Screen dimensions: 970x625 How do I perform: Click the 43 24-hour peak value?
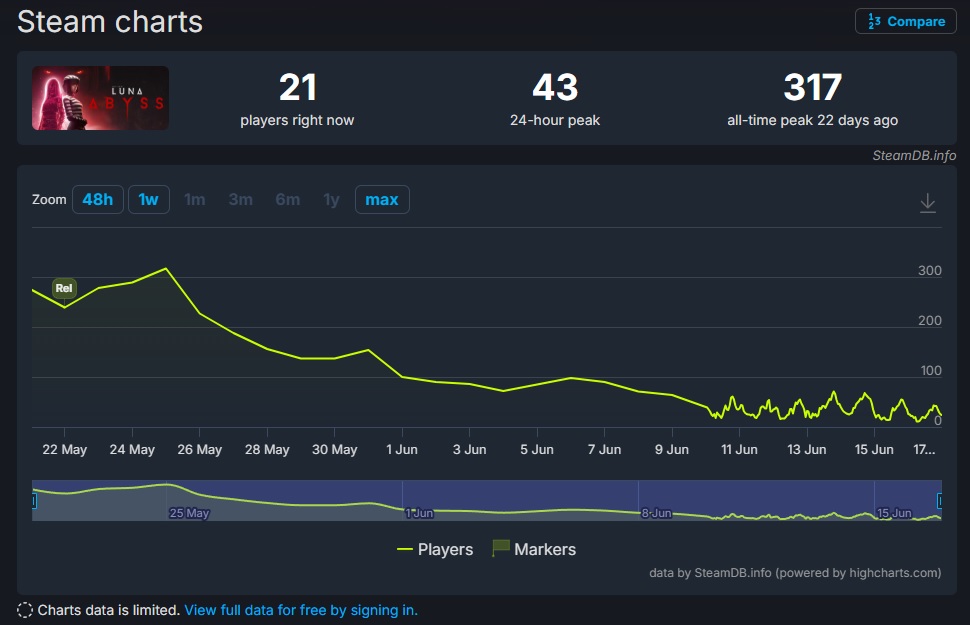coord(555,87)
